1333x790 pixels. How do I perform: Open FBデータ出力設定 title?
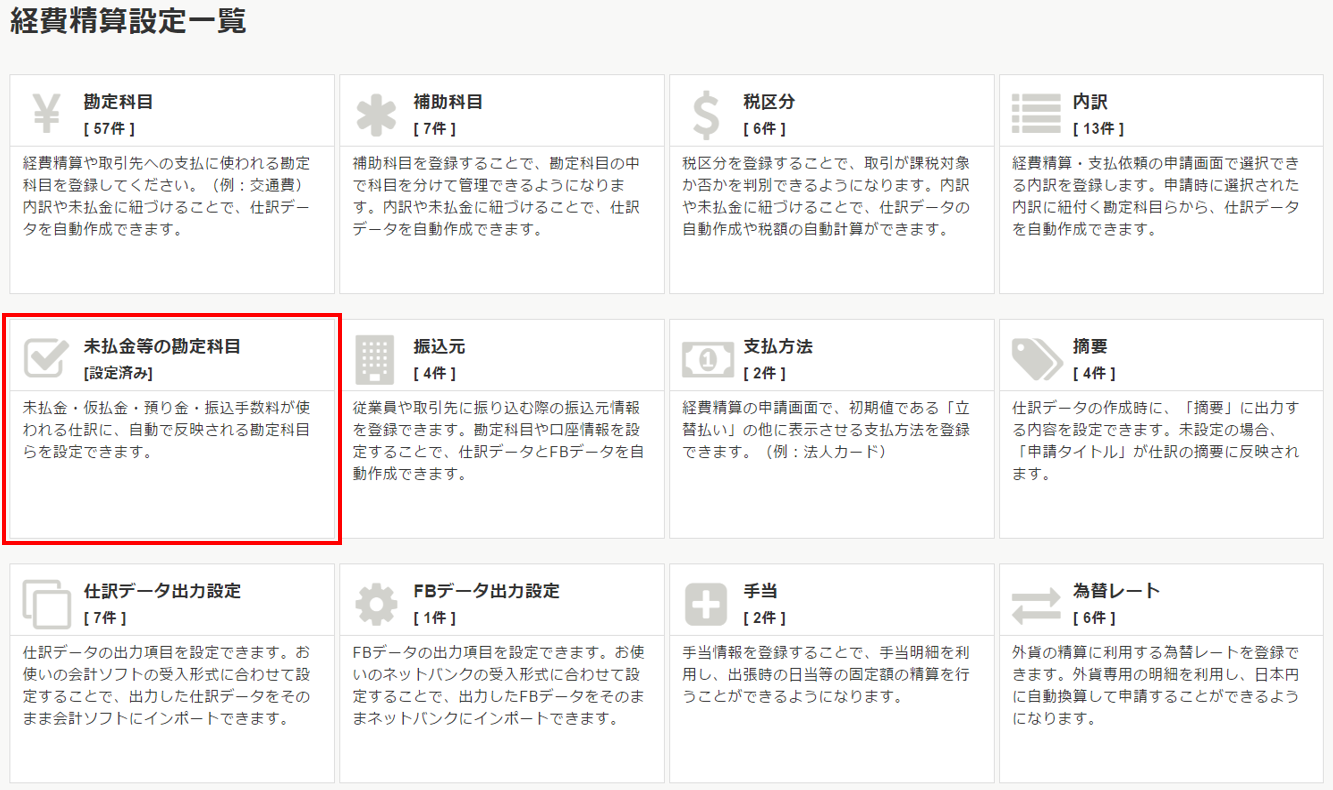click(487, 591)
